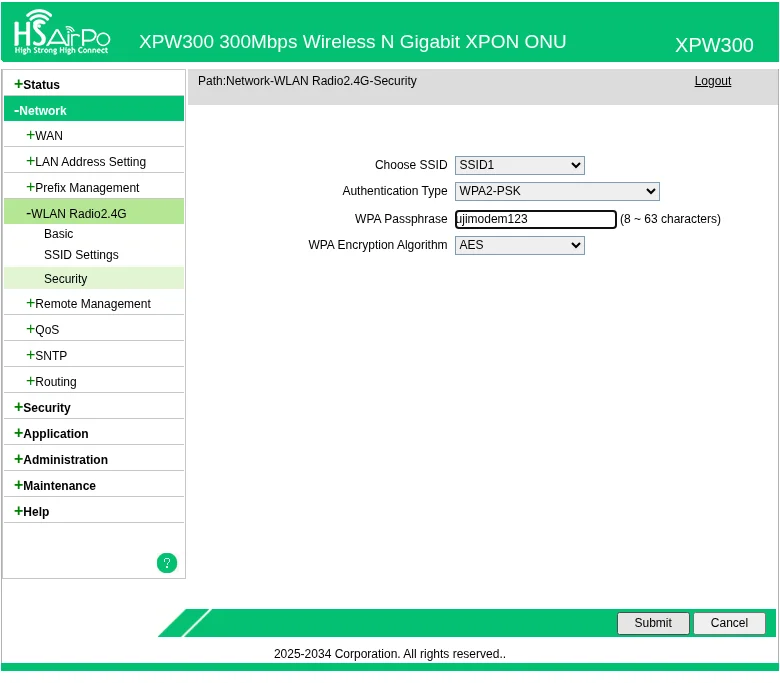Open the WPA Encryption Algorithm dropdown
The image size is (780, 683).
click(x=519, y=245)
